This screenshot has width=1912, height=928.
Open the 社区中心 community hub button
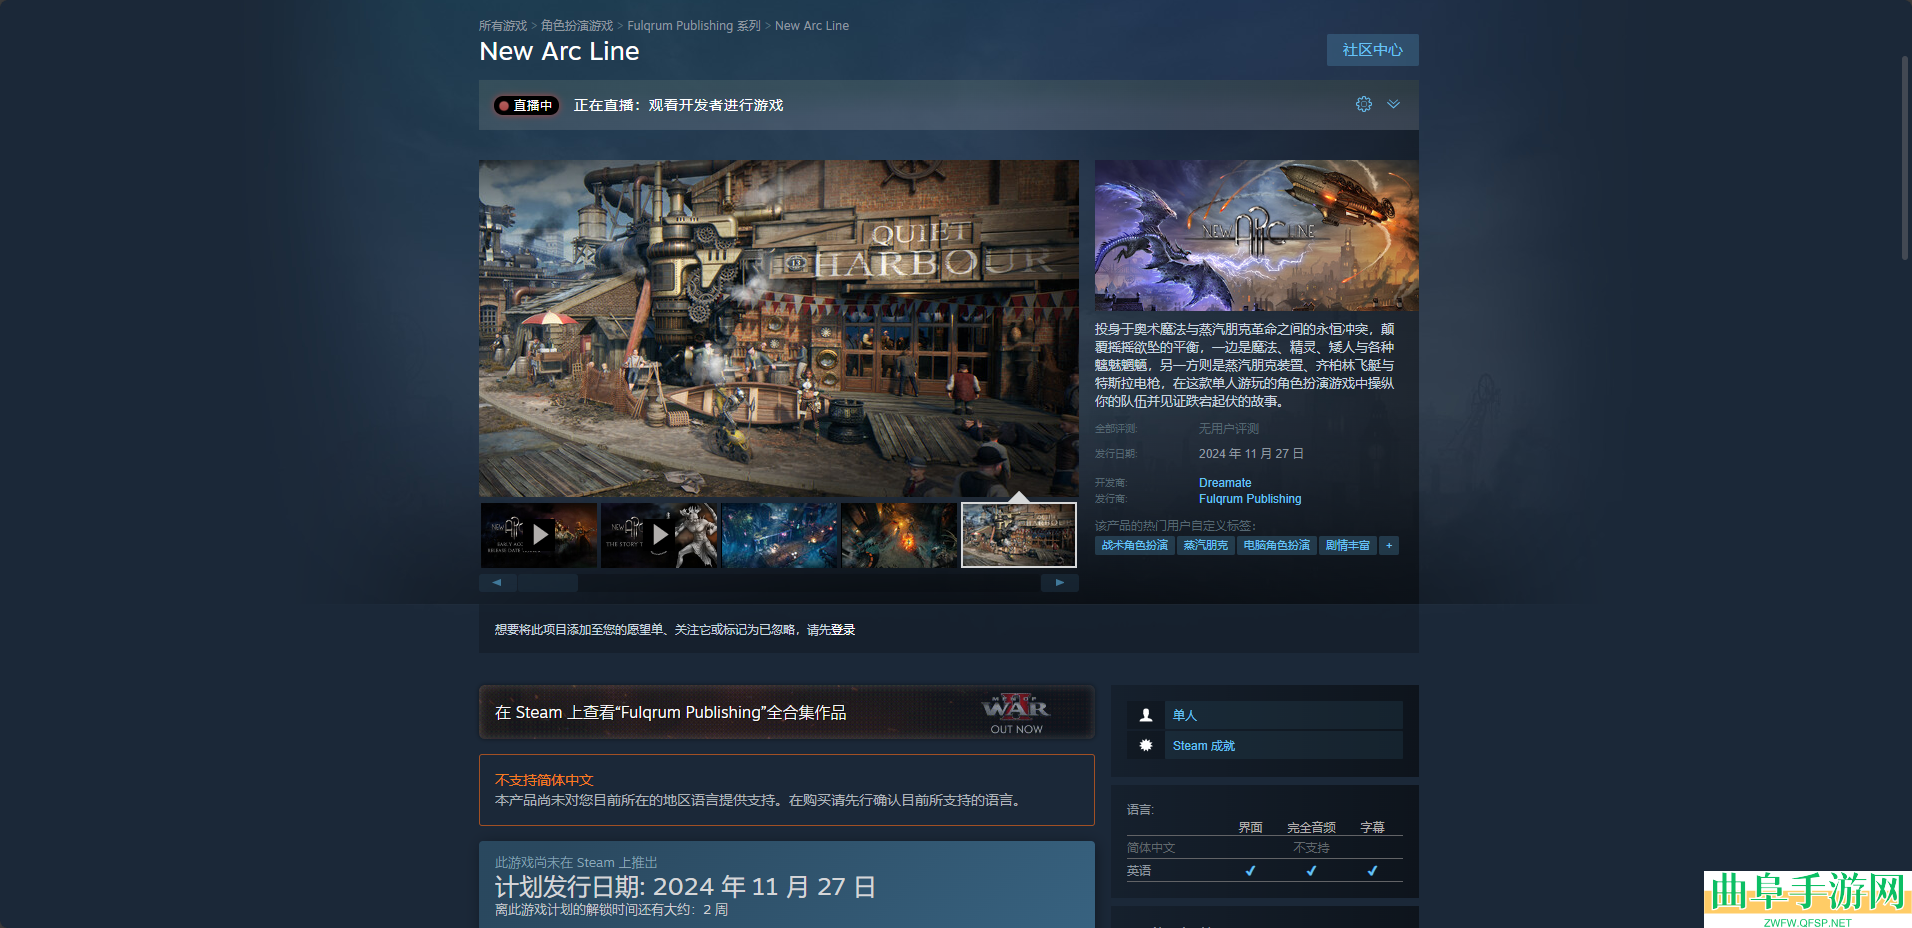pos(1372,50)
